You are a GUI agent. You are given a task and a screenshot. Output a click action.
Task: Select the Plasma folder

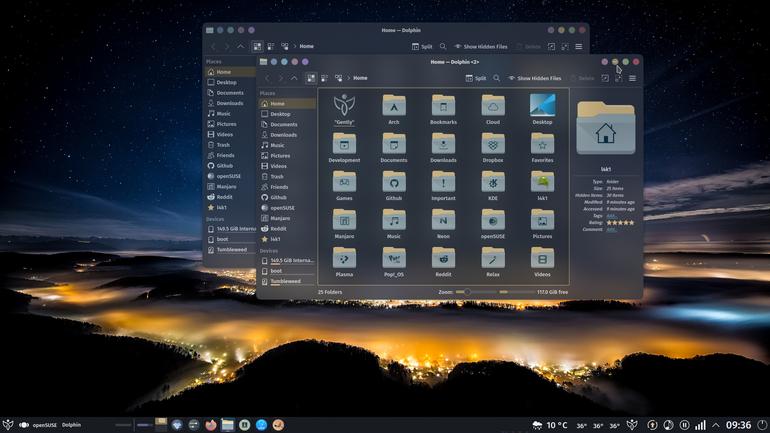click(x=344, y=262)
